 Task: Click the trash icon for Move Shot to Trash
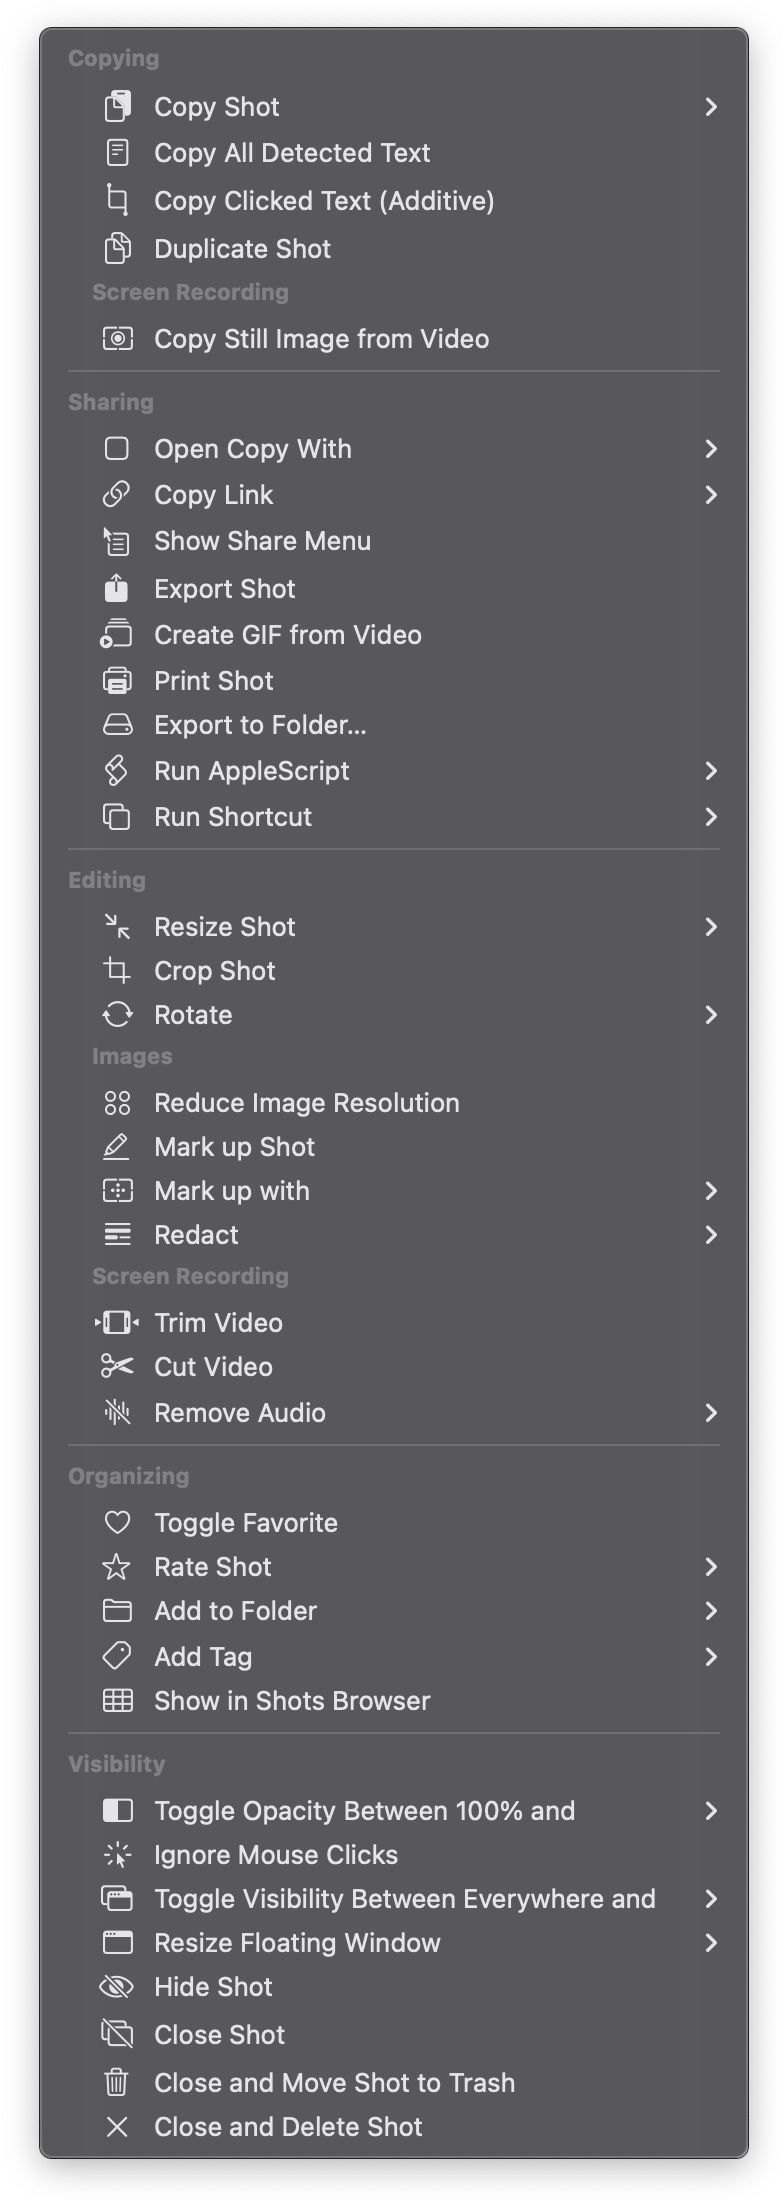click(117, 2082)
